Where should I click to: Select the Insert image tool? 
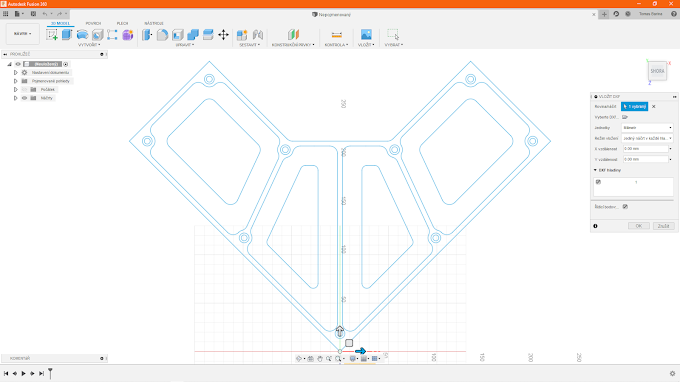click(x=366, y=35)
